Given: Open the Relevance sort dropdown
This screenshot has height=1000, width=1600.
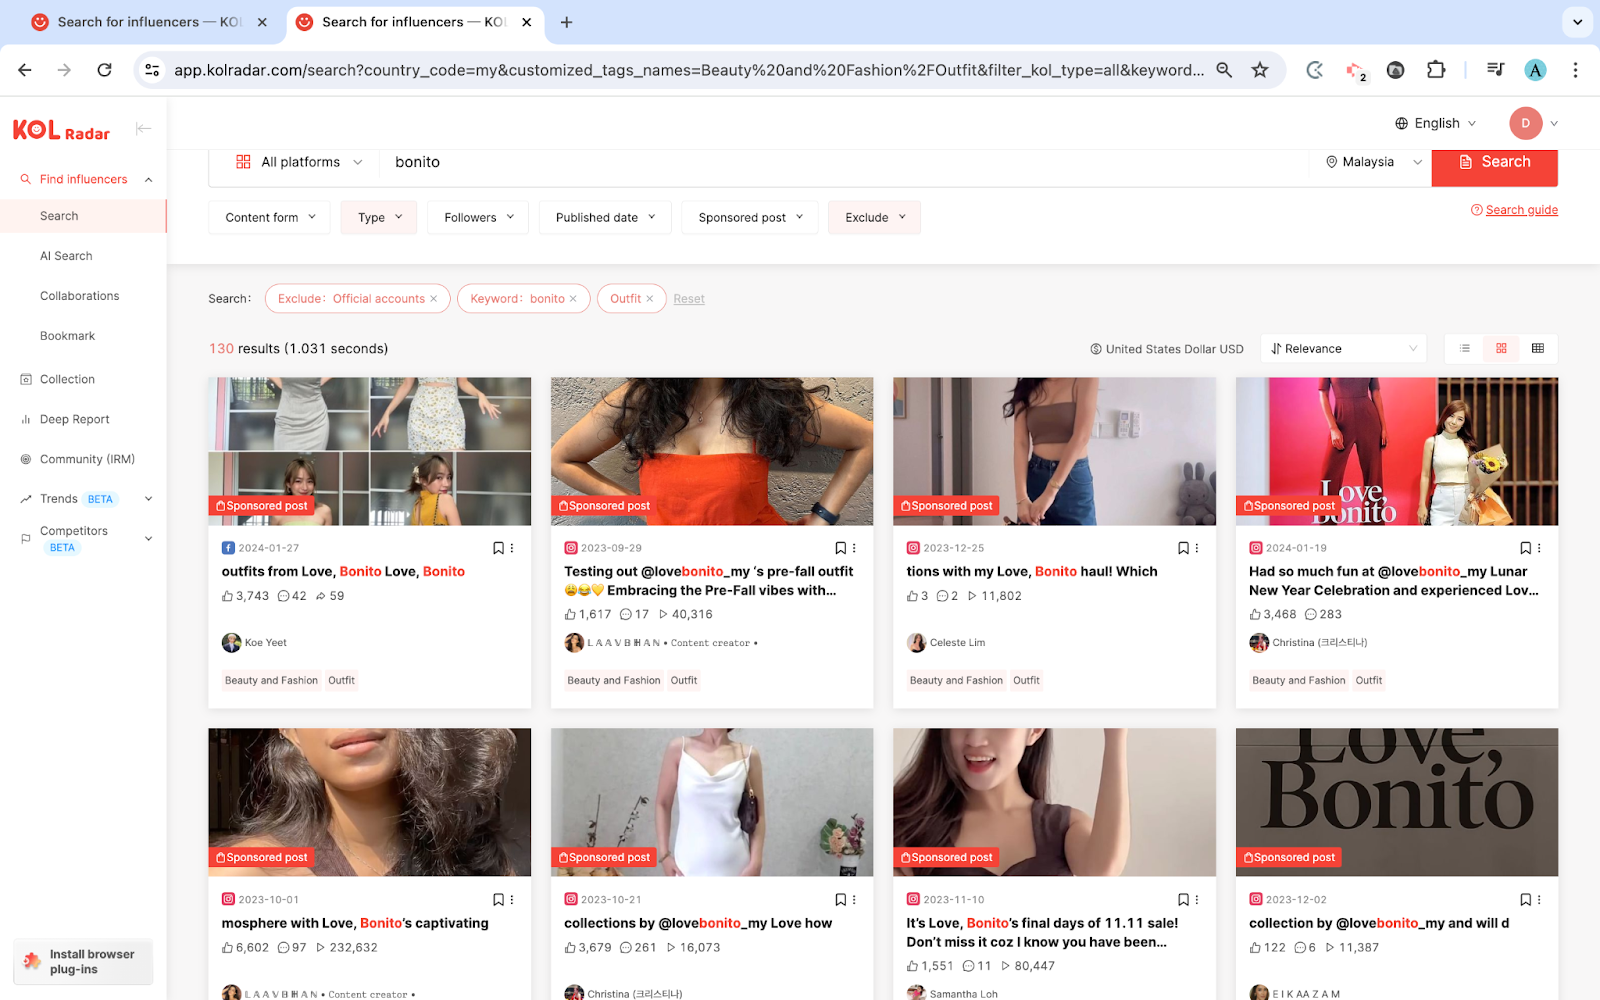Looking at the screenshot, I should [1344, 348].
